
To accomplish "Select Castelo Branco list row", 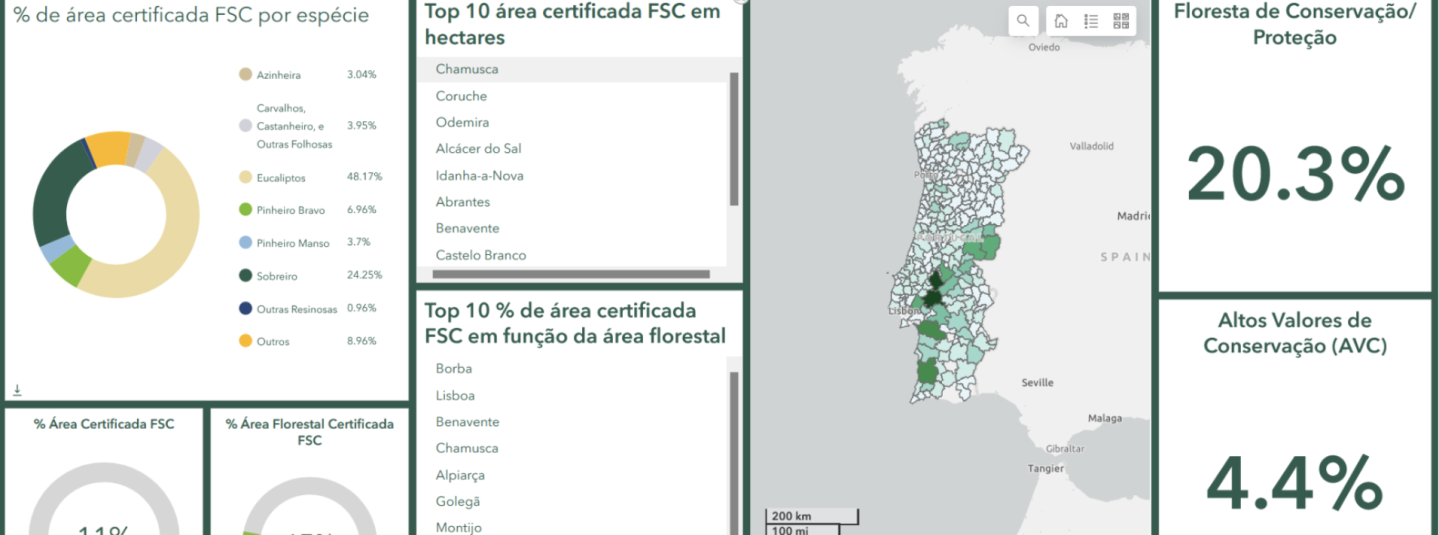I will tap(573, 255).
